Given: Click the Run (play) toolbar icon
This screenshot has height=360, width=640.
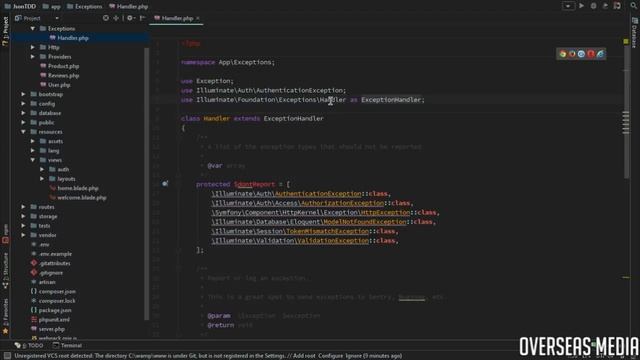Looking at the screenshot, I should 582,6.
